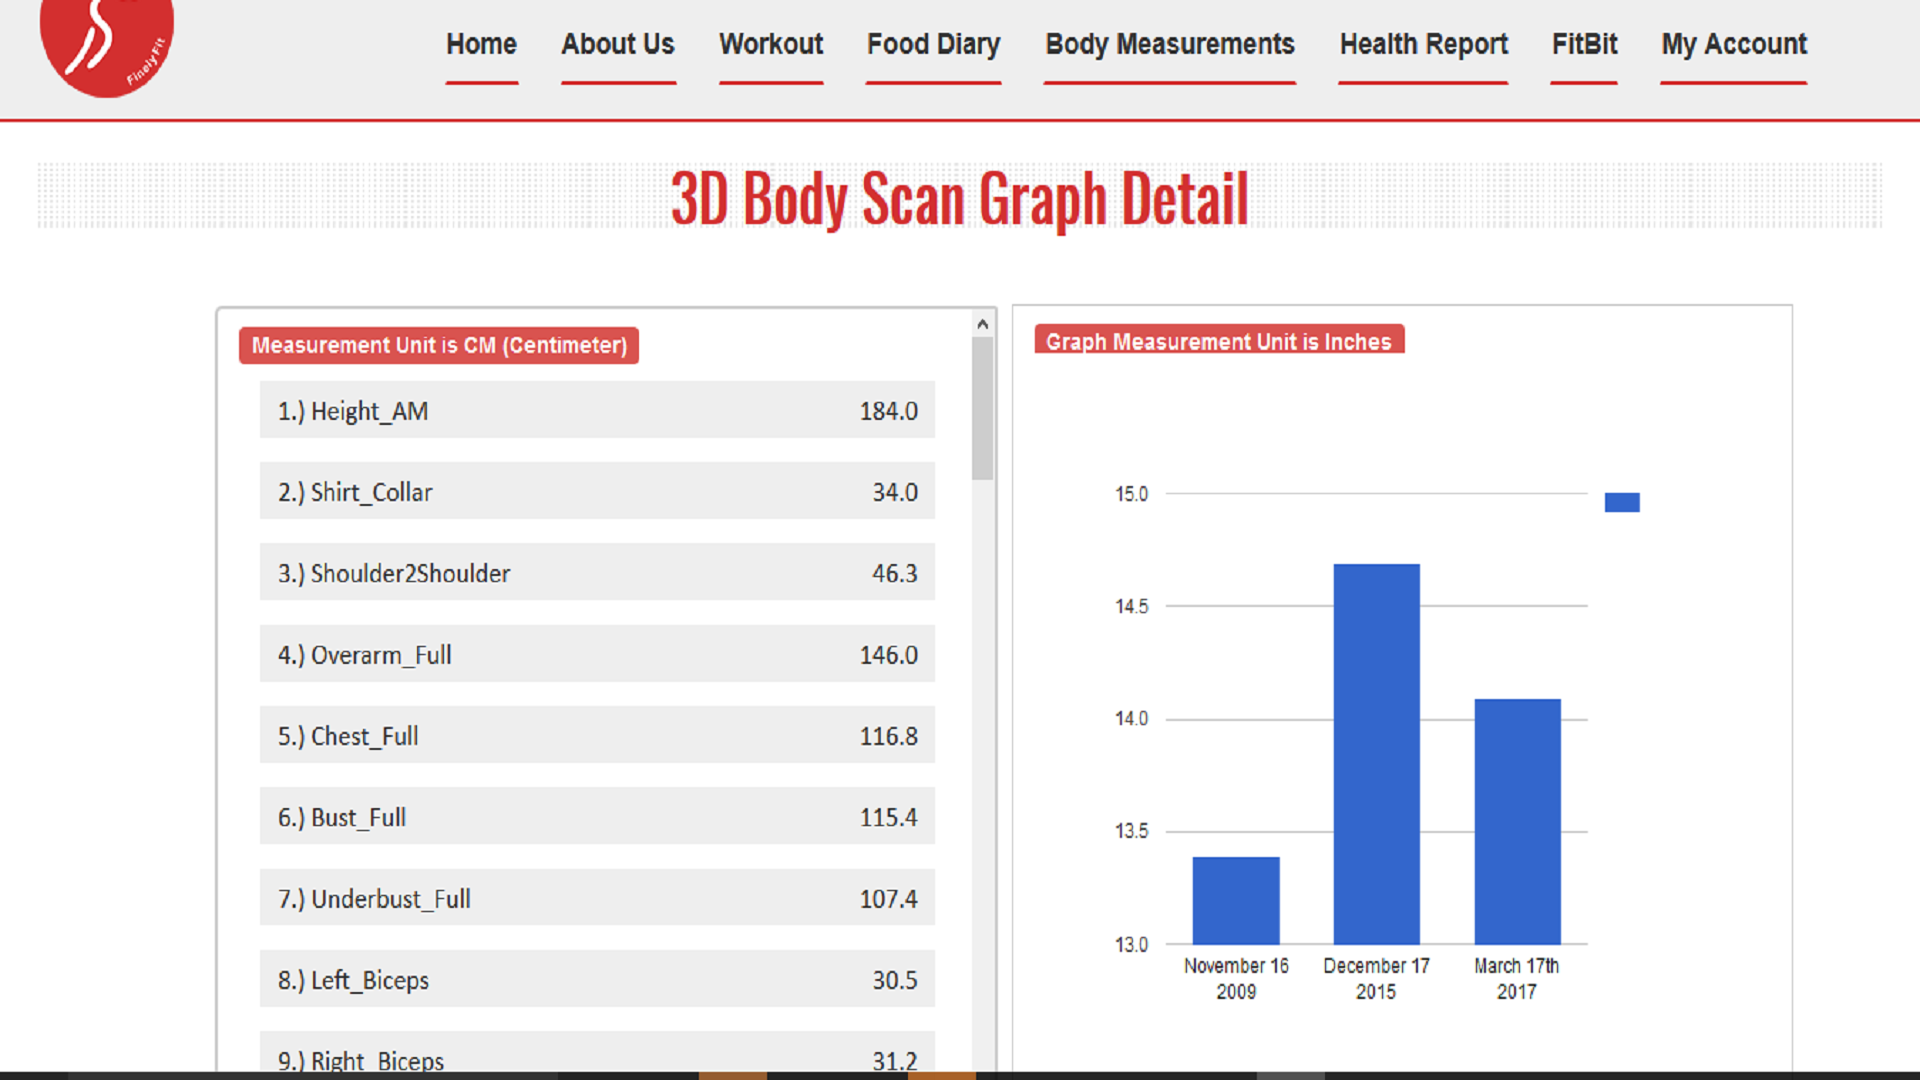Click the March 17th 2017 bar

(x=1517, y=821)
